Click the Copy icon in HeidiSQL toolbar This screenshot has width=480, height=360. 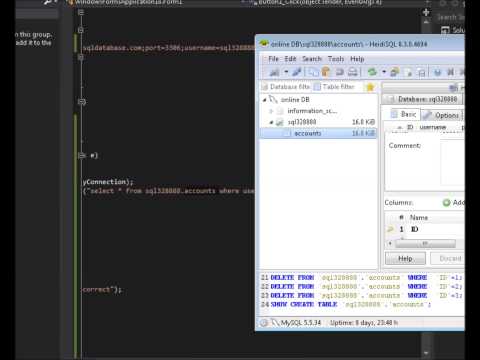[x=313, y=72]
